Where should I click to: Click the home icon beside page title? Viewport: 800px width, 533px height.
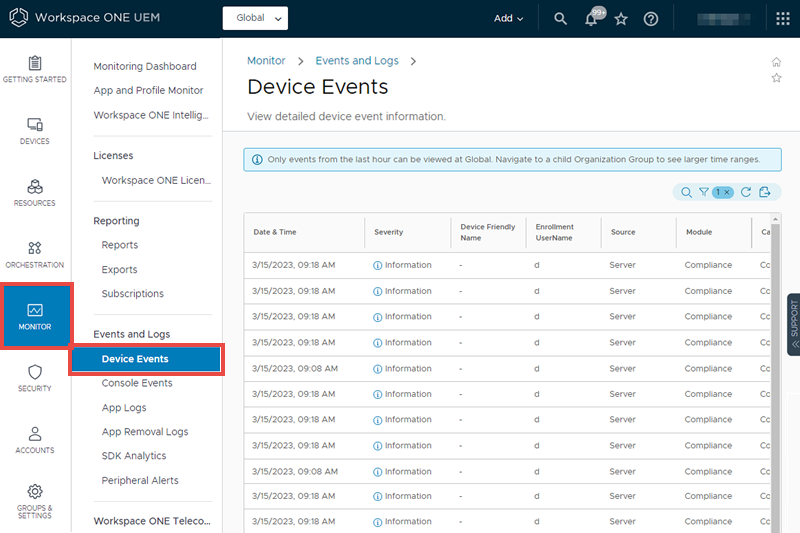(x=776, y=62)
